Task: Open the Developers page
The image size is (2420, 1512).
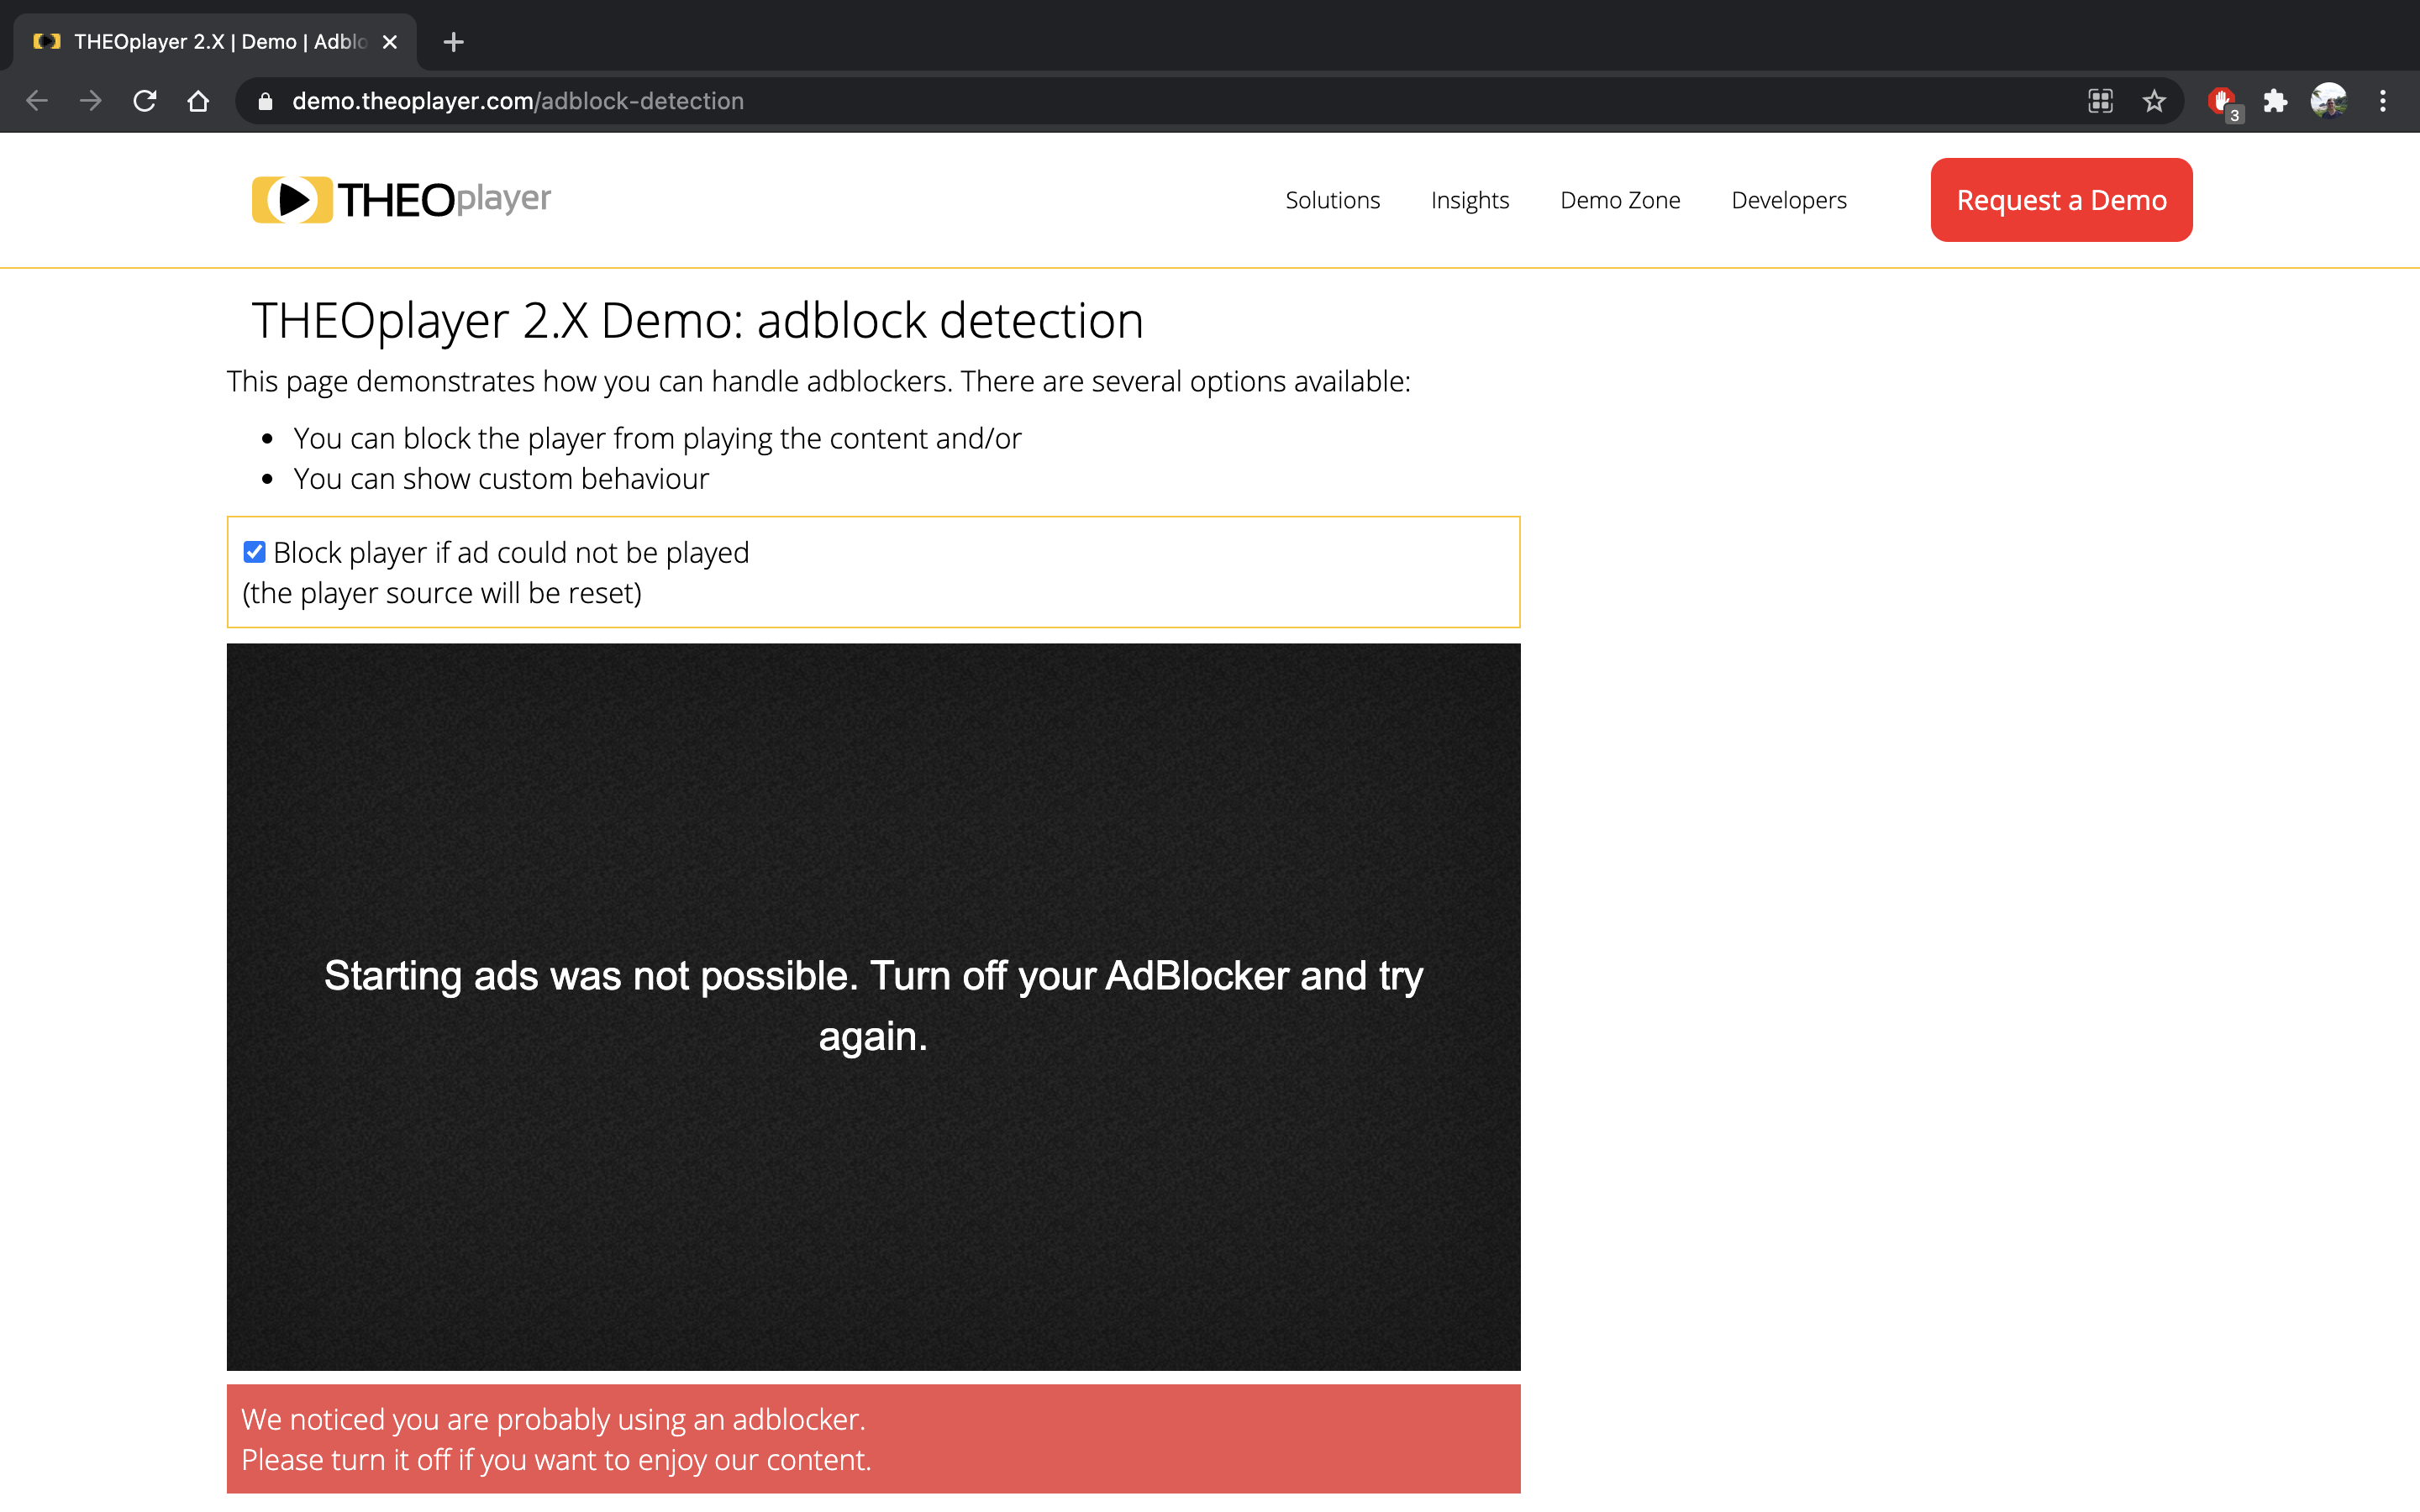Action: (x=1788, y=199)
